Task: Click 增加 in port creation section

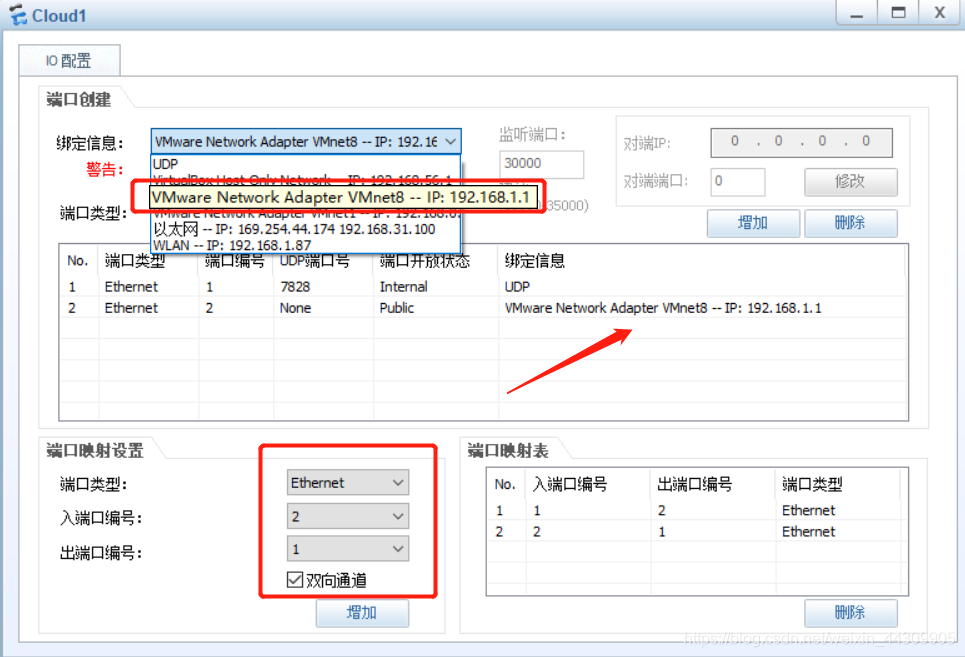Action: [x=753, y=222]
